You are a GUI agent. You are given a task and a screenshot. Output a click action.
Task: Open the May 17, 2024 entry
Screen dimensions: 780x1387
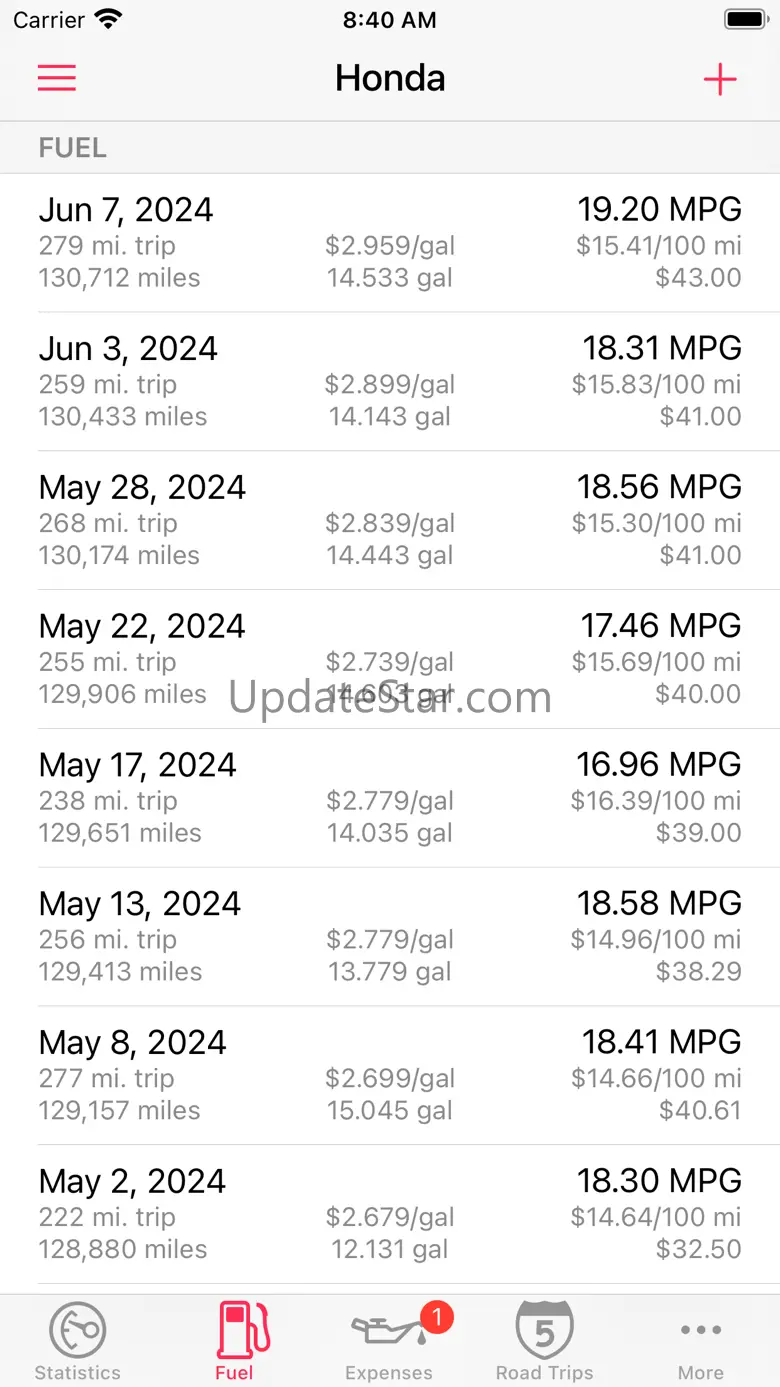click(390, 799)
